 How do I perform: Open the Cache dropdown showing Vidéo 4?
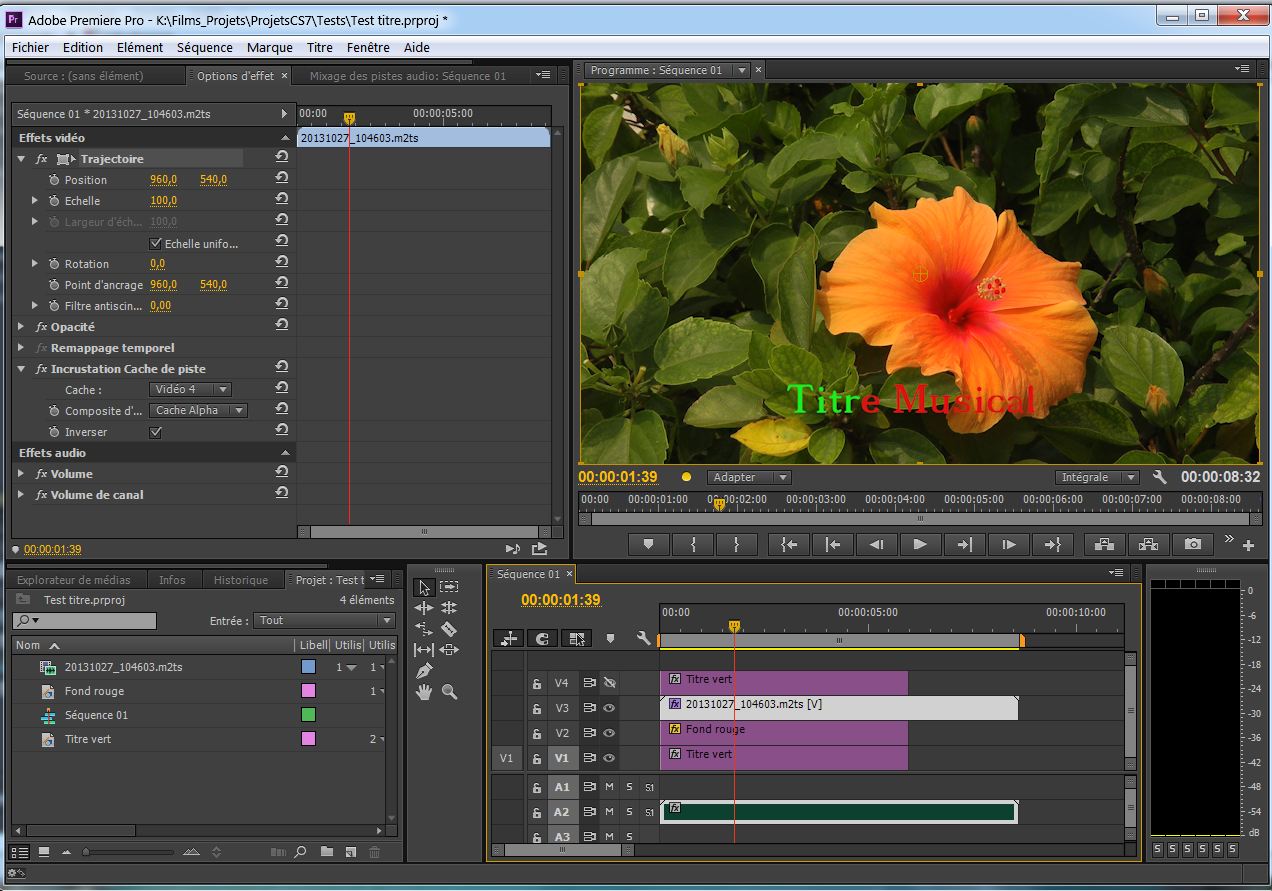click(190, 389)
